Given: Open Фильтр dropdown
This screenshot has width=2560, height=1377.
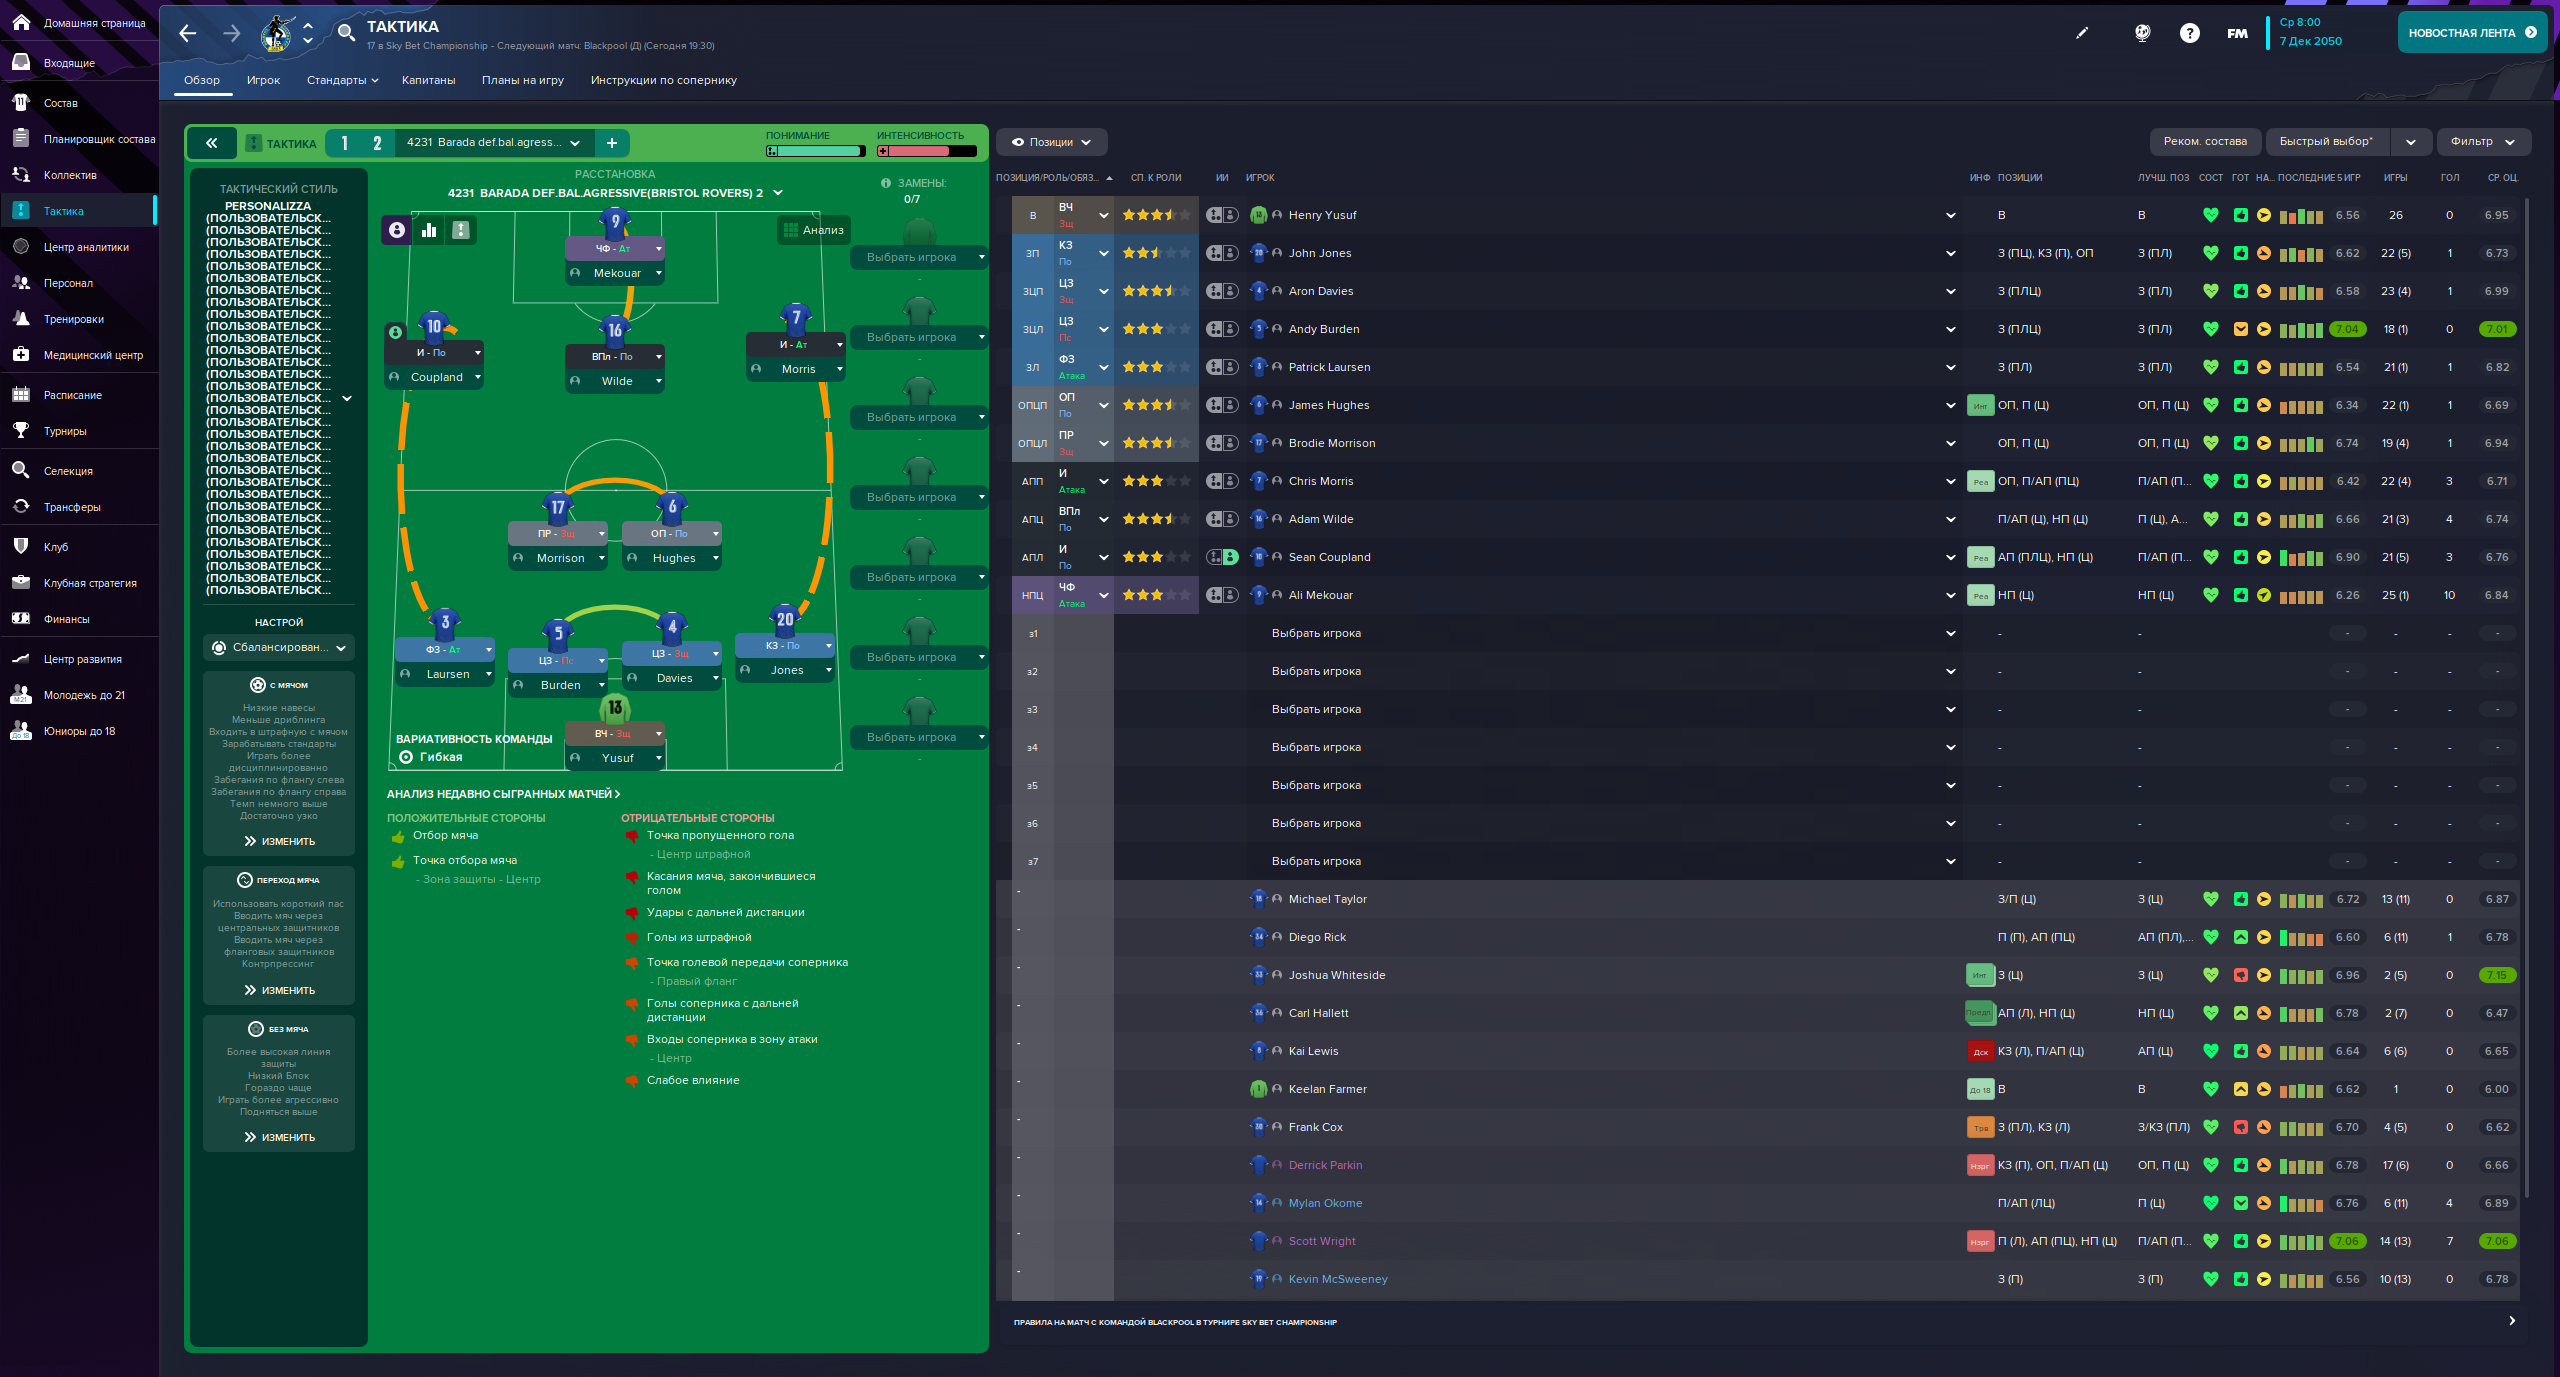Looking at the screenshot, I should [x=2483, y=141].
